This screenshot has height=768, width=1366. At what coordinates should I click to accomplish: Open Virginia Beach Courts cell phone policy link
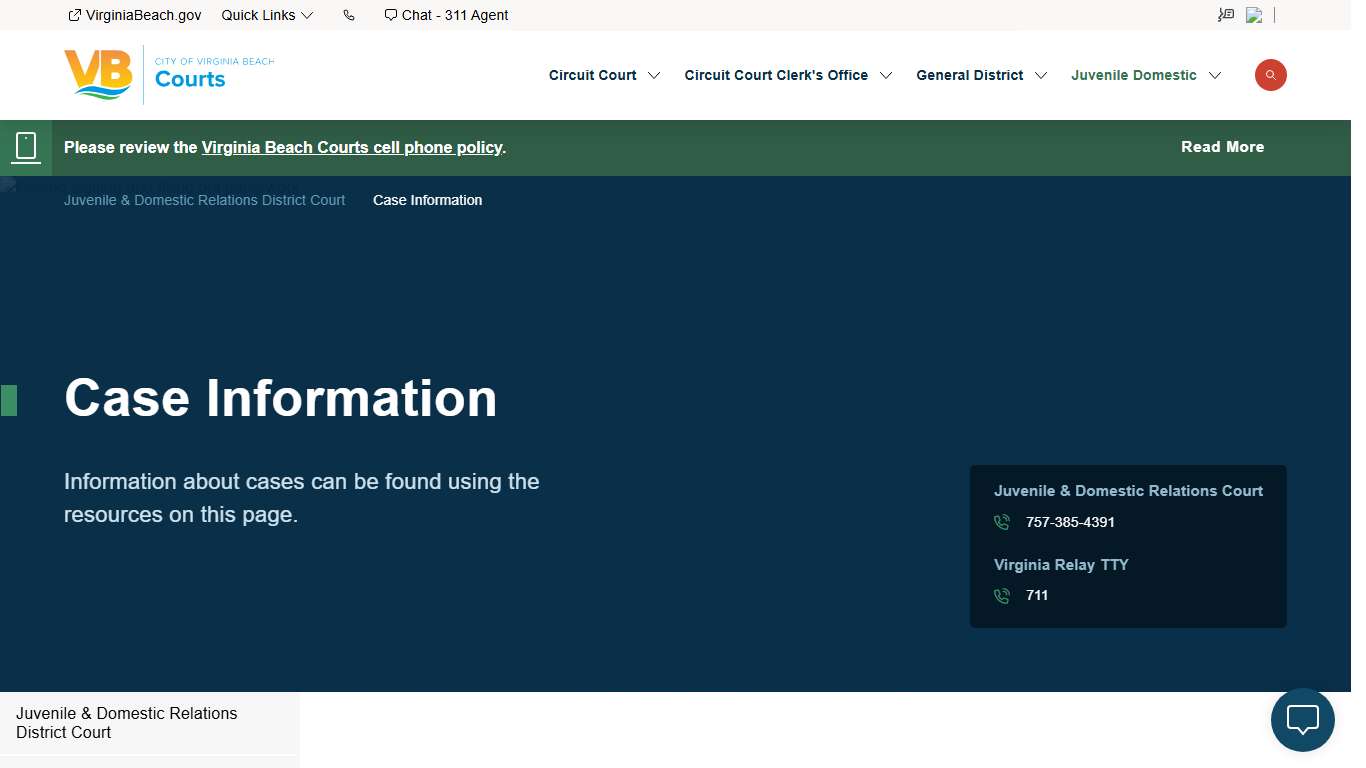[x=351, y=147]
